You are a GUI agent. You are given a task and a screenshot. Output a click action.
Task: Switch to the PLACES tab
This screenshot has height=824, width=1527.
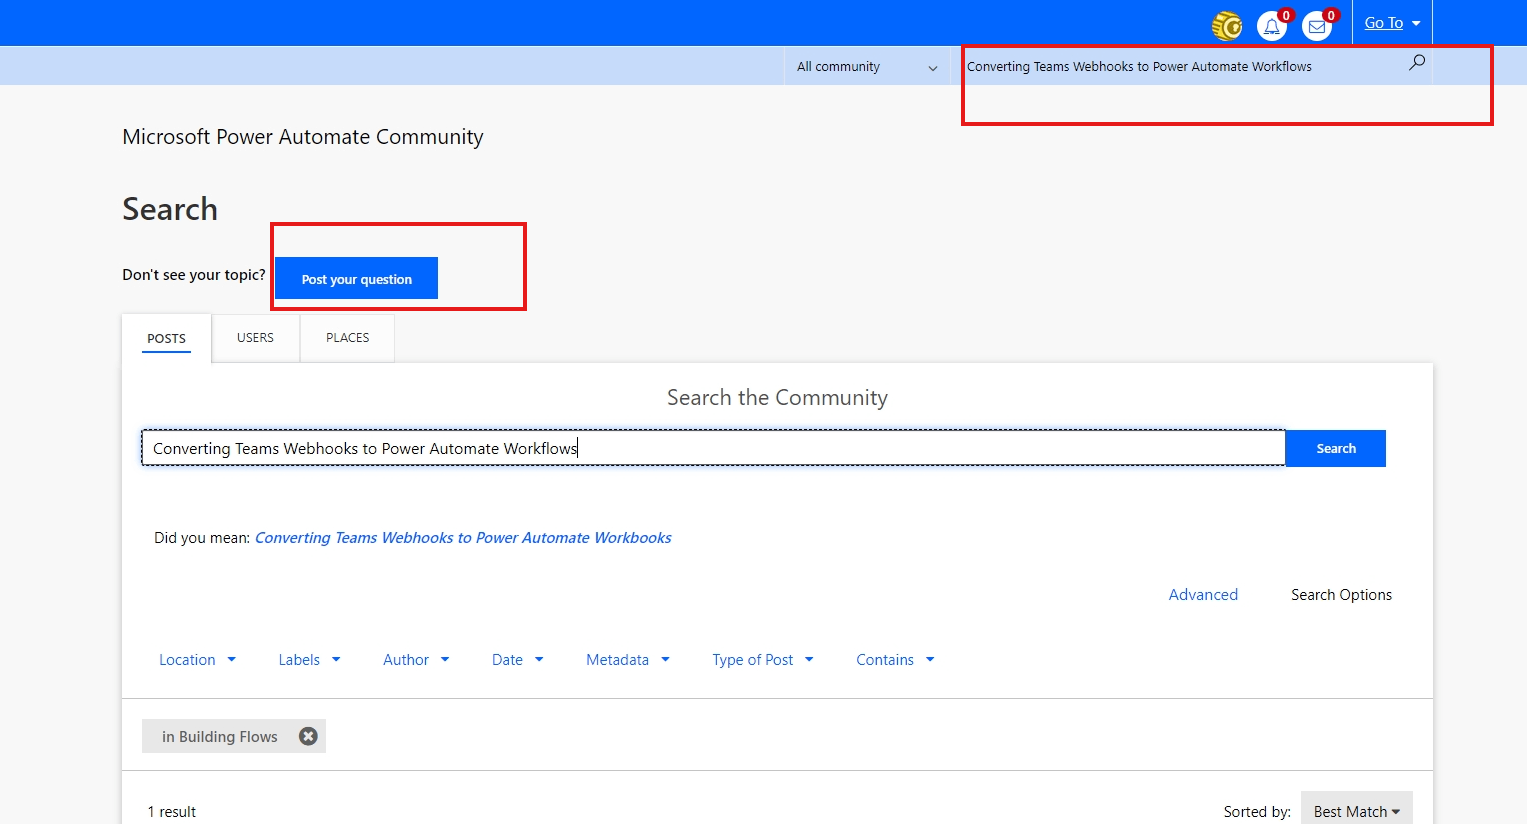347,338
